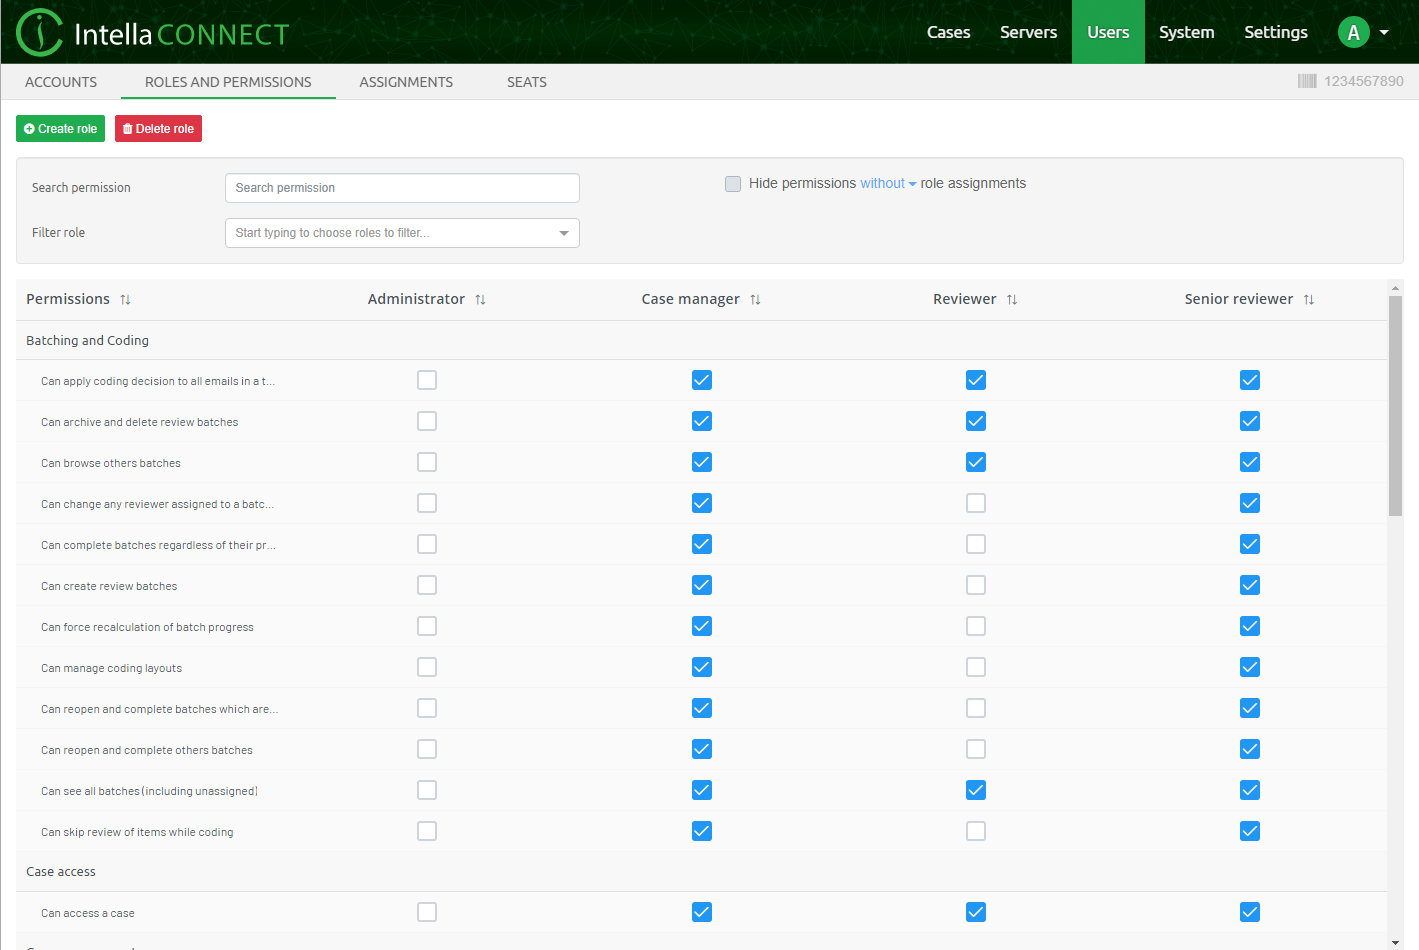Sort the Reviewer column via arrows

[1012, 300]
